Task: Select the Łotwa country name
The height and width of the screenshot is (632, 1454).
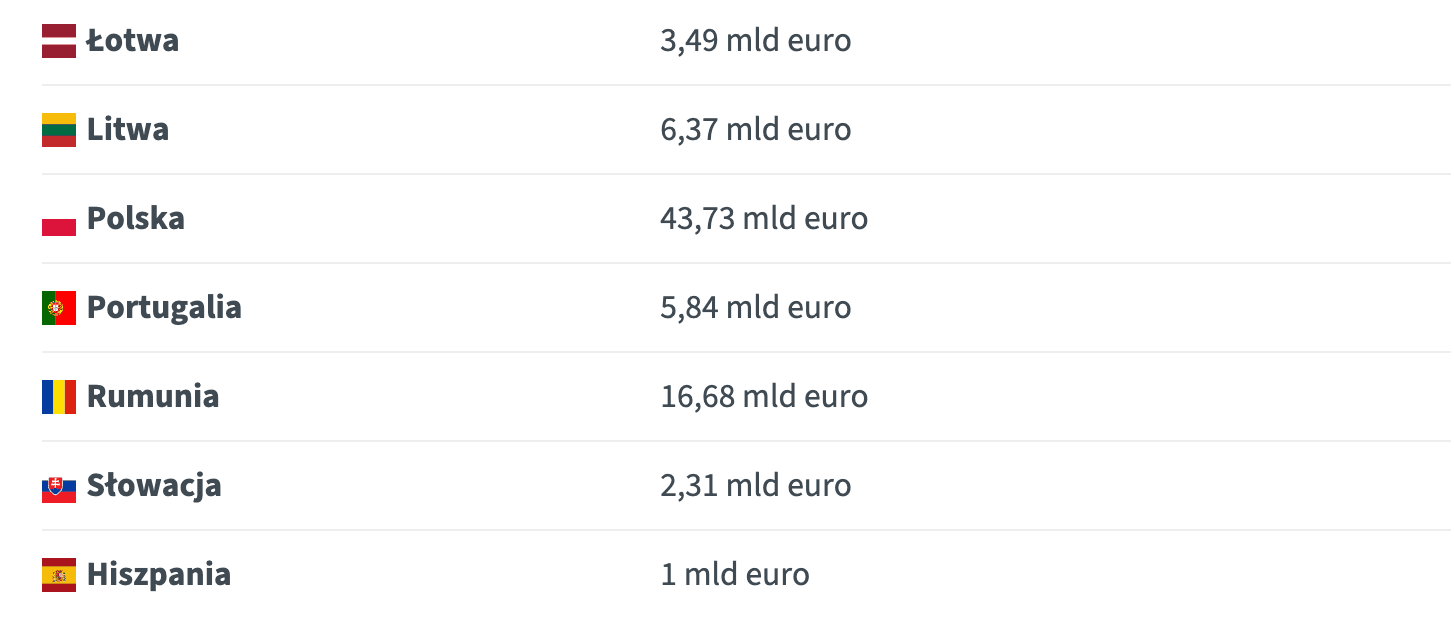Action: click(133, 41)
